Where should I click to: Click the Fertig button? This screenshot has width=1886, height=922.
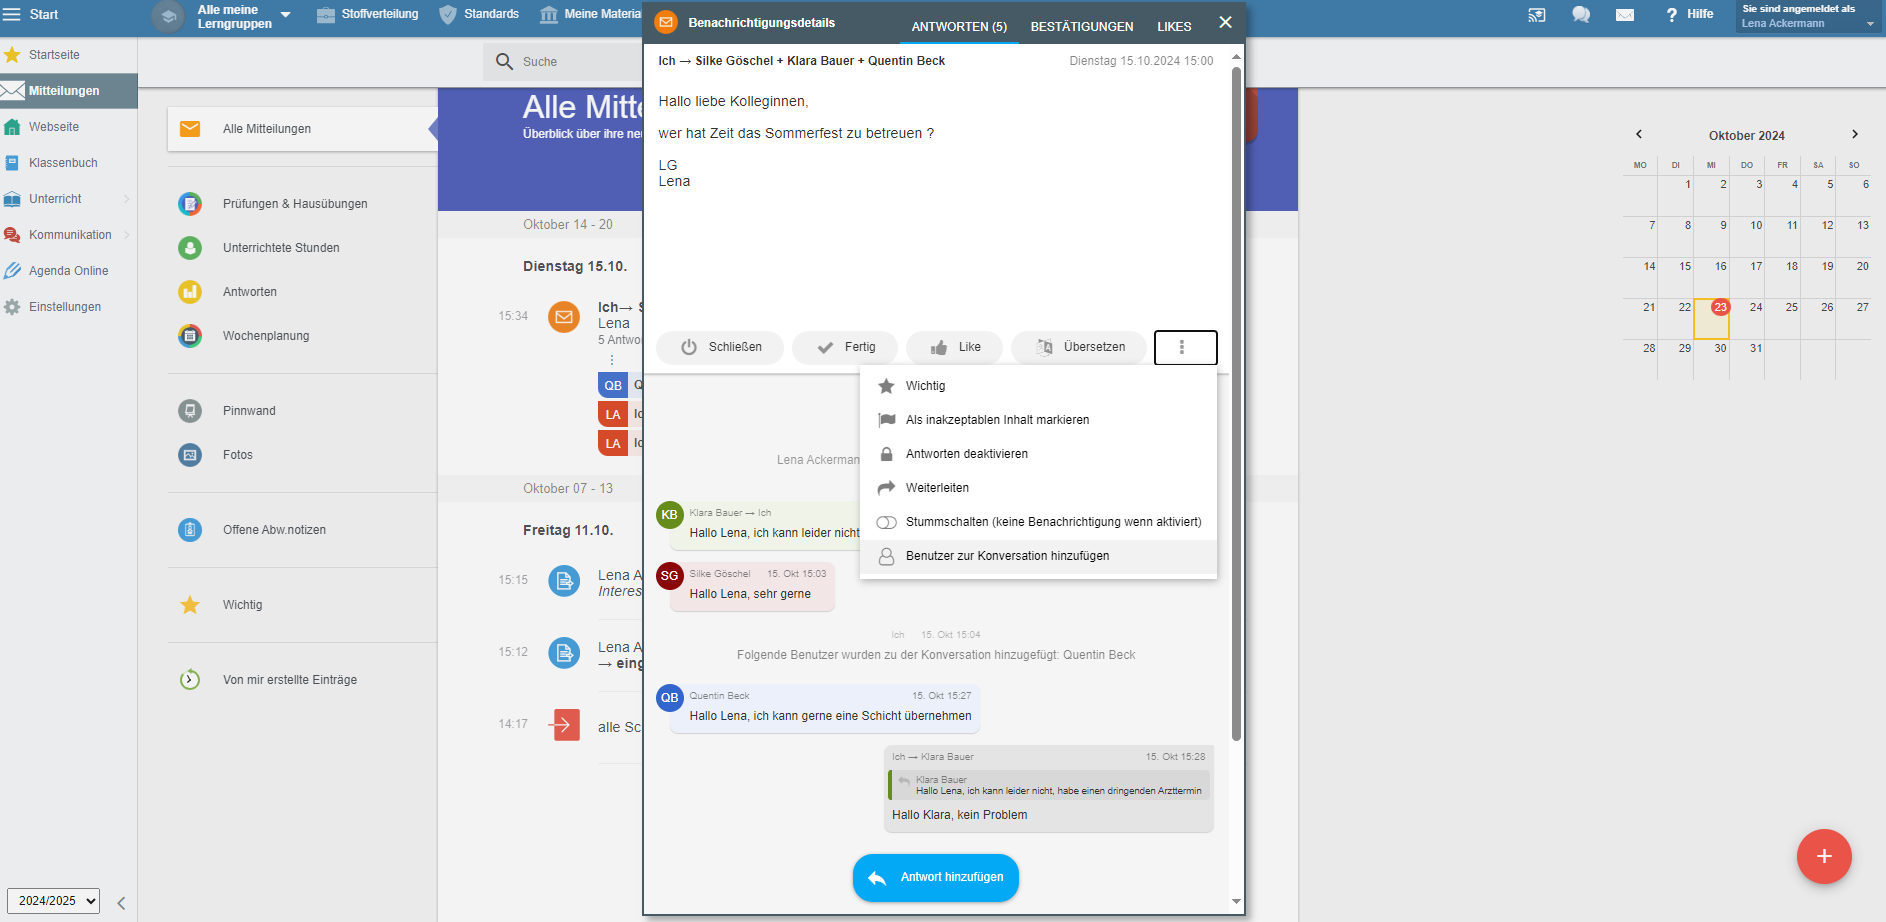click(845, 348)
